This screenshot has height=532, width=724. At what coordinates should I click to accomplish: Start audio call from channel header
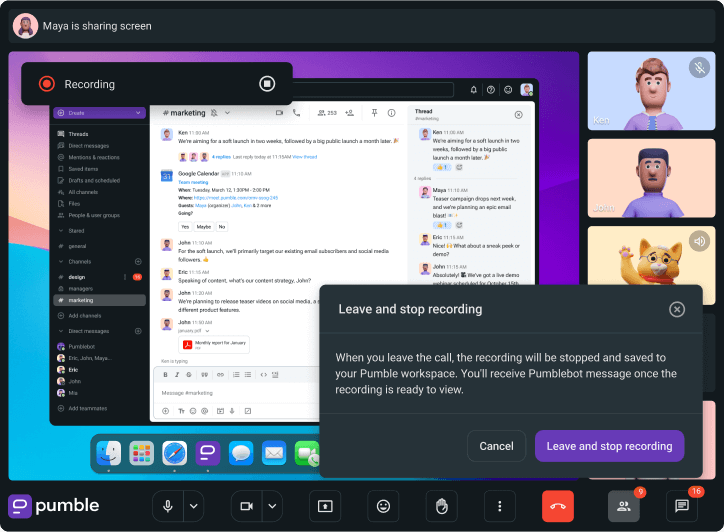click(296, 113)
